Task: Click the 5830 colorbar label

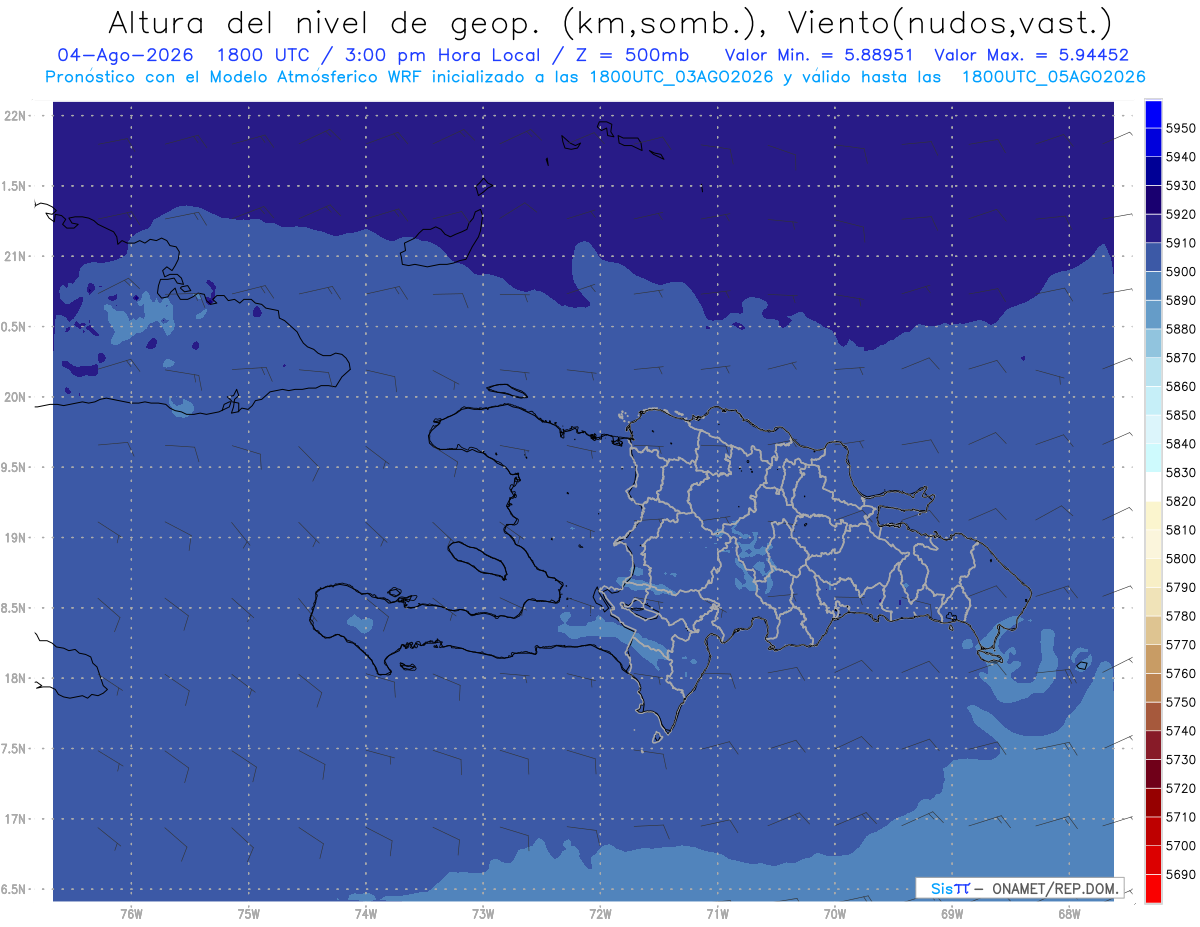Action: [x=1180, y=472]
